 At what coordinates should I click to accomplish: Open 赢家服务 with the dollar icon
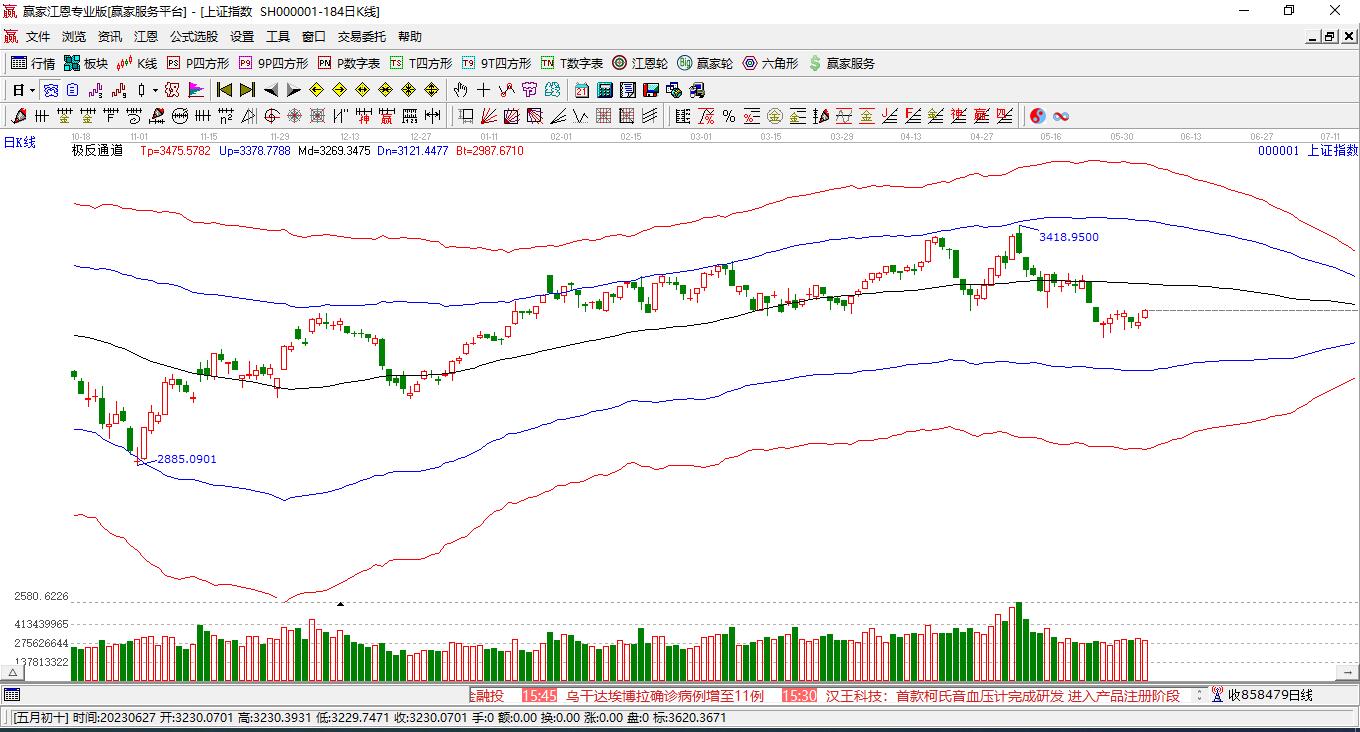(x=841, y=63)
